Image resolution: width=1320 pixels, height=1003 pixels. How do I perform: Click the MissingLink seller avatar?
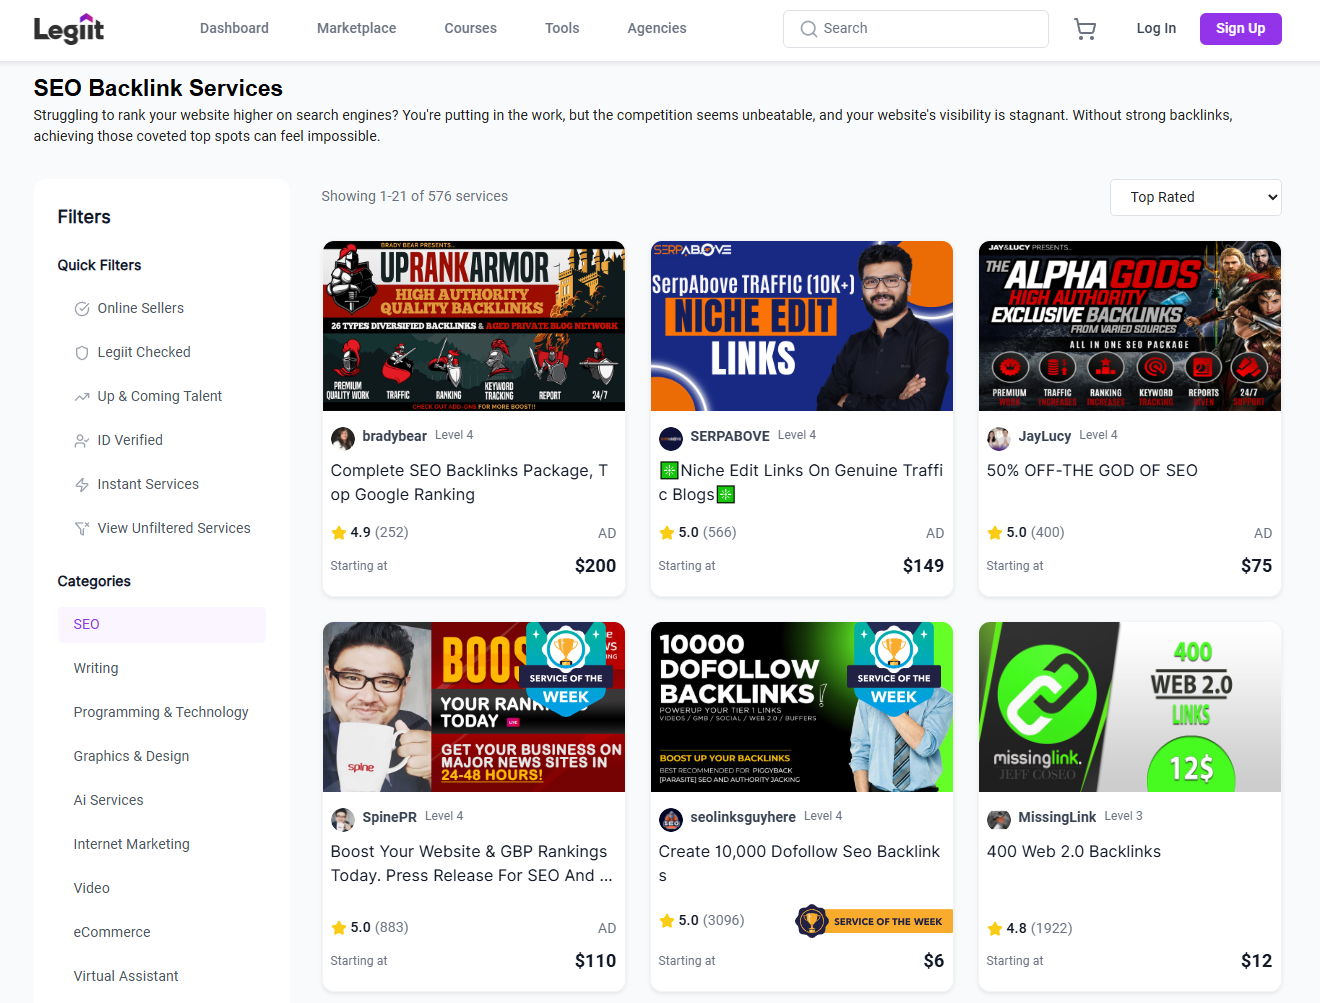[998, 819]
